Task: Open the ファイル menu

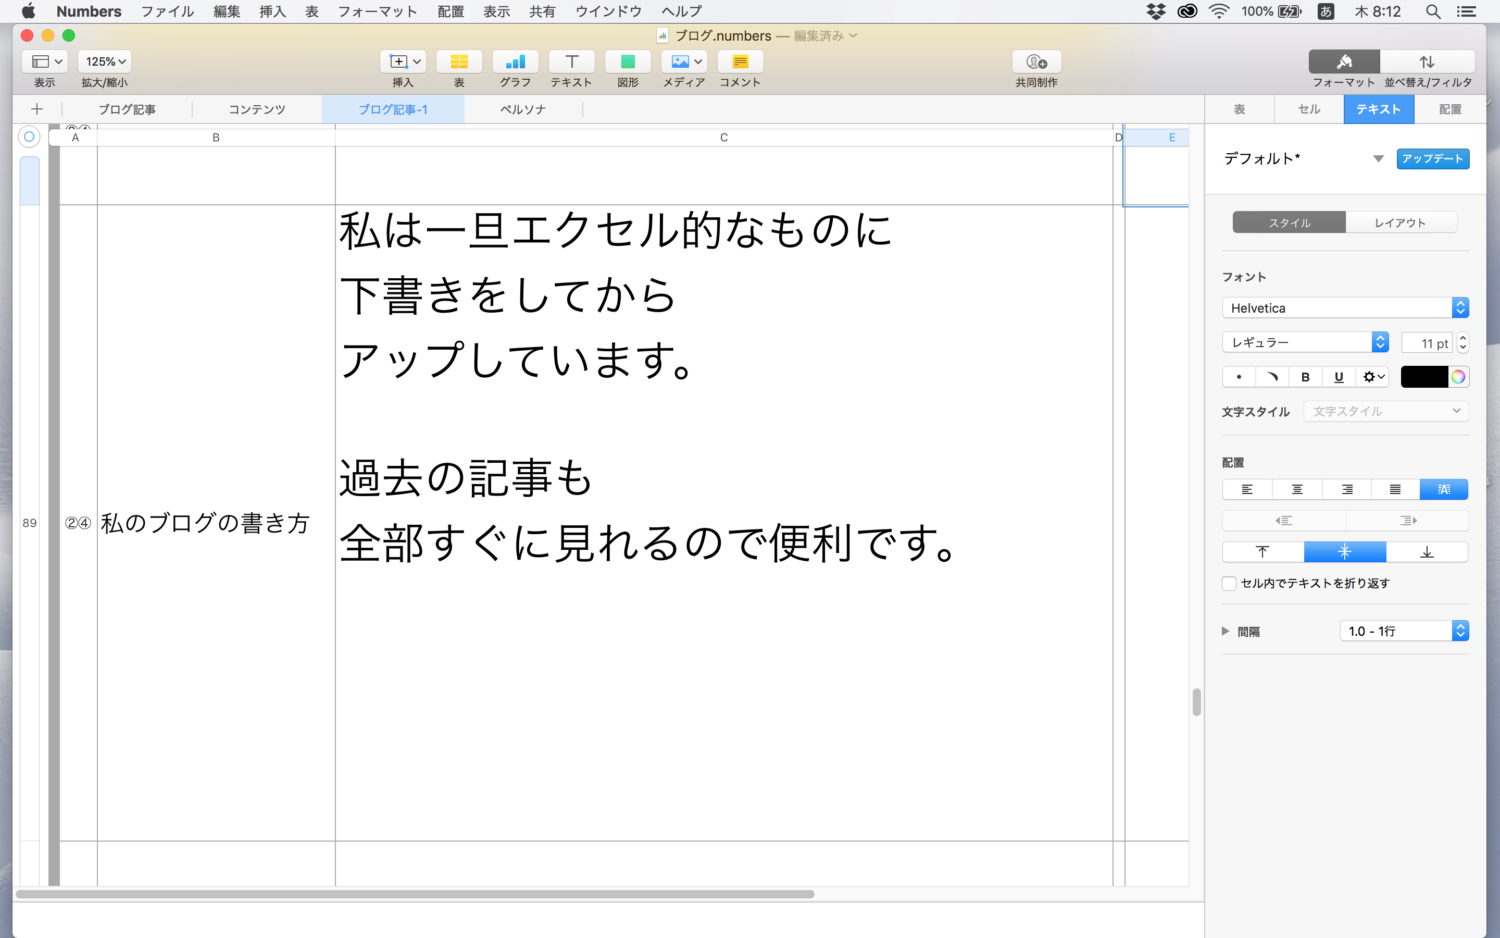Action: [168, 11]
